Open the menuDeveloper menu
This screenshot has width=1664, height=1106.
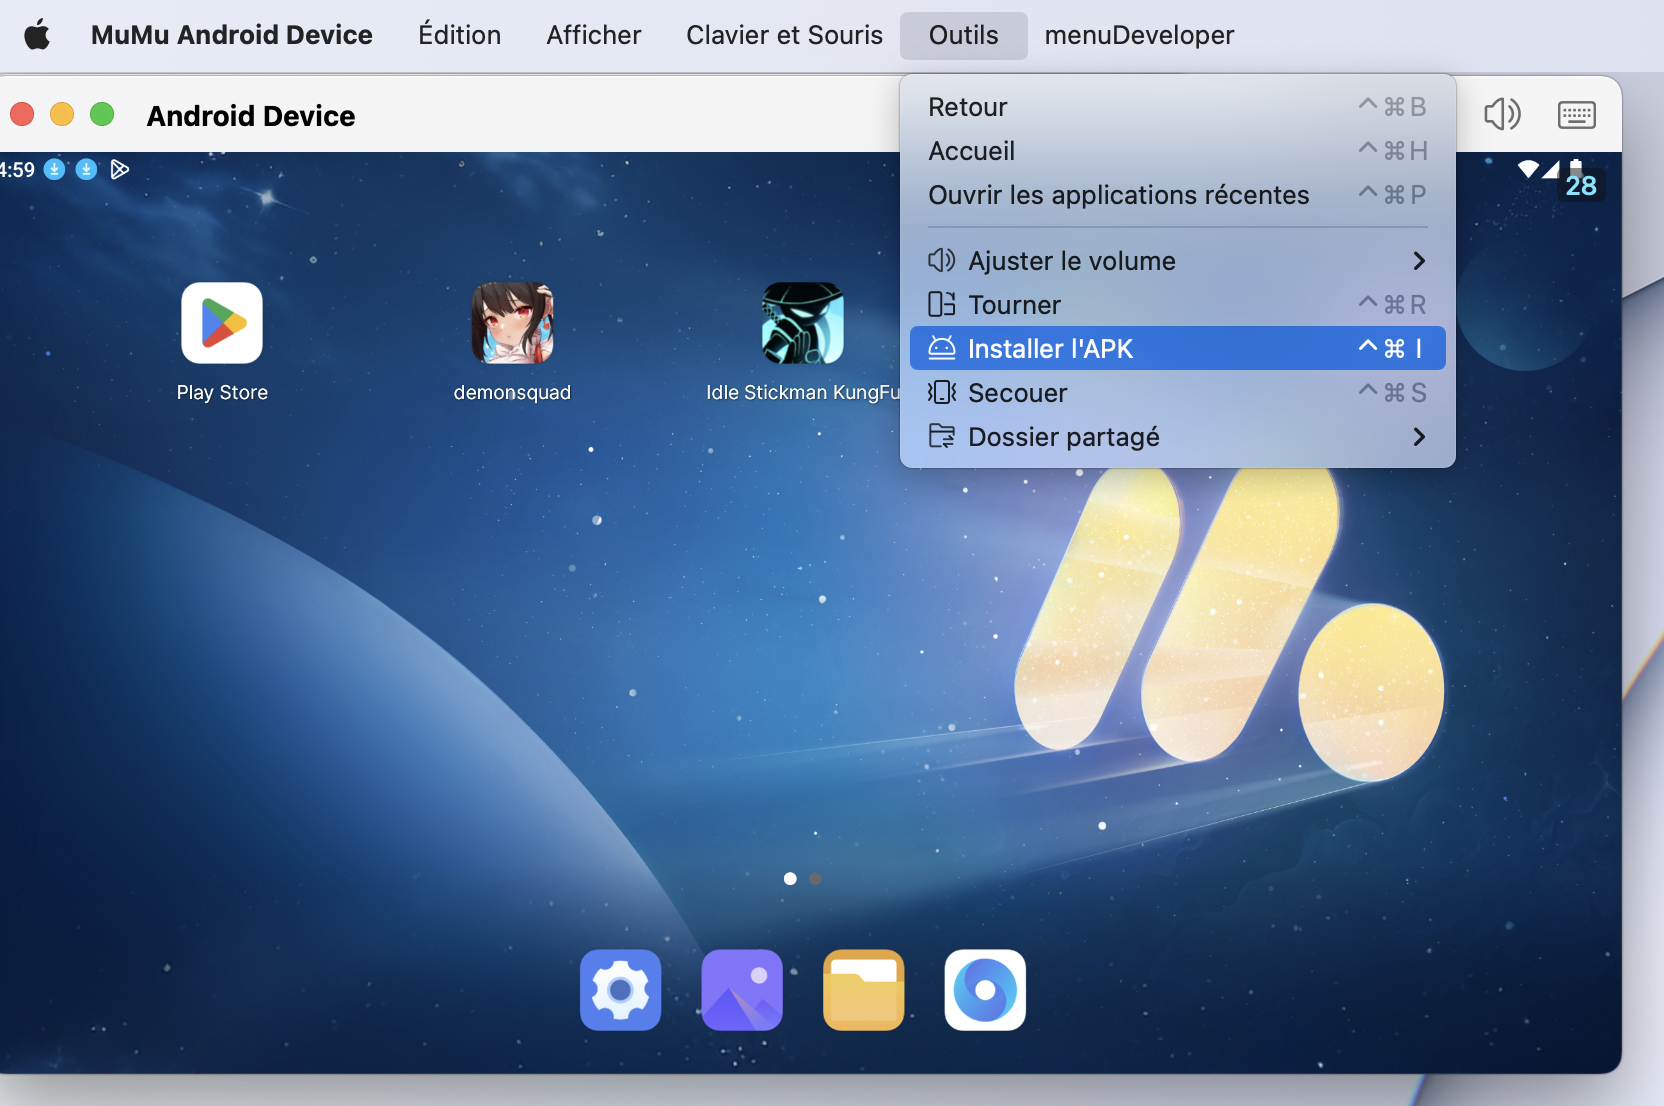click(x=1140, y=35)
